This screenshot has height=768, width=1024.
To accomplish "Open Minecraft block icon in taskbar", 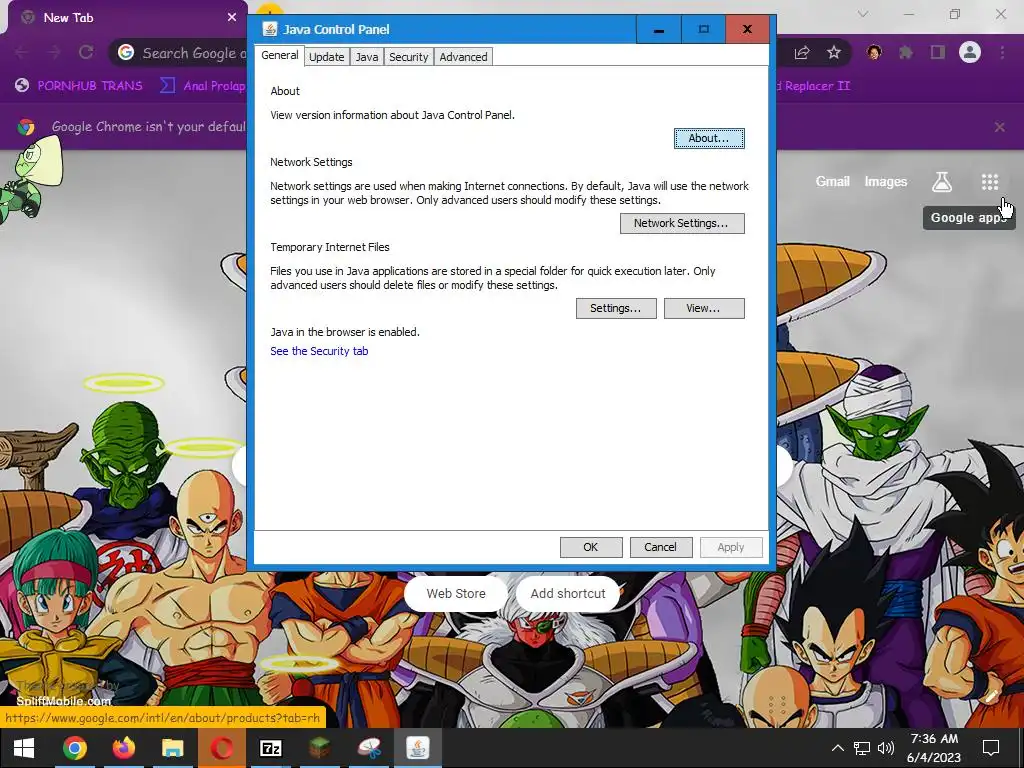I will tap(319, 748).
